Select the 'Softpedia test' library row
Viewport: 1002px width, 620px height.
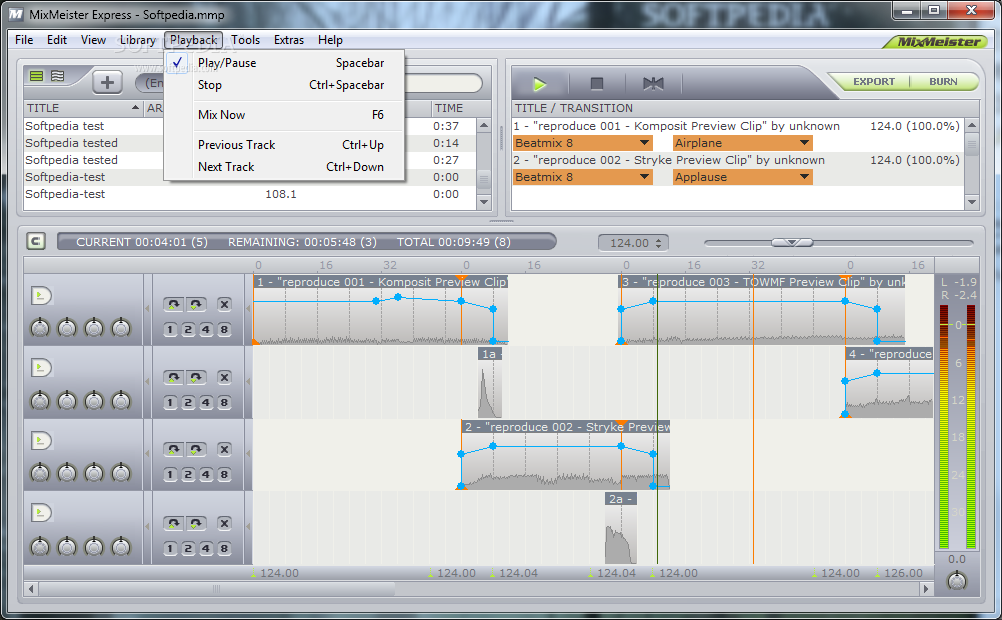249,126
